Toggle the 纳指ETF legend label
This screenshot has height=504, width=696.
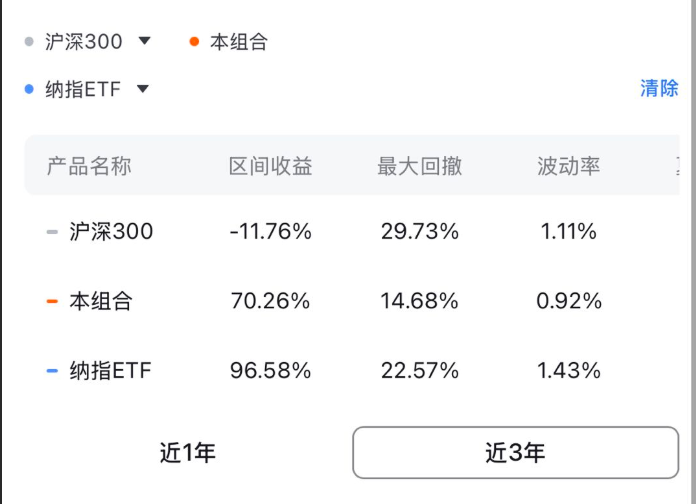coord(83,89)
